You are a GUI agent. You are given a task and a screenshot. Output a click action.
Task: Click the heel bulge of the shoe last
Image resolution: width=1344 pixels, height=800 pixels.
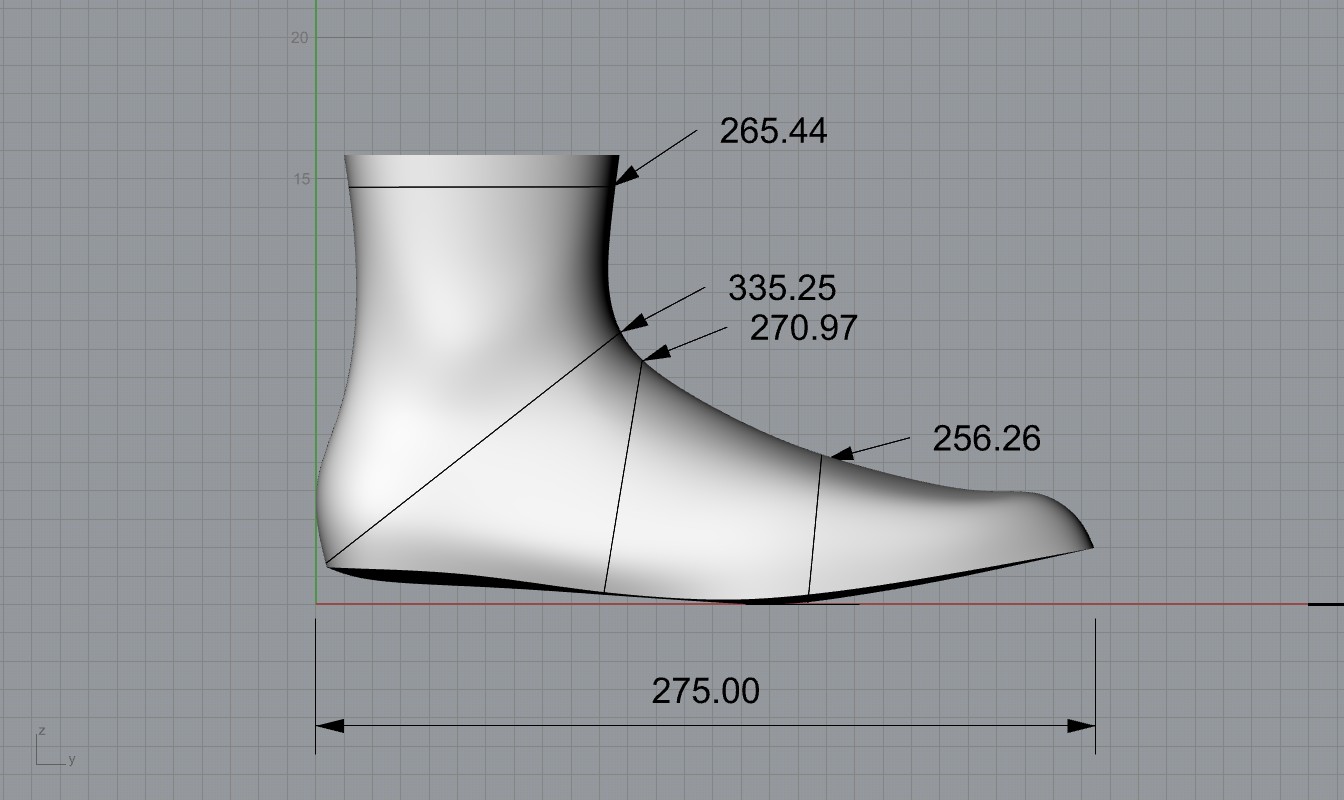[324, 500]
